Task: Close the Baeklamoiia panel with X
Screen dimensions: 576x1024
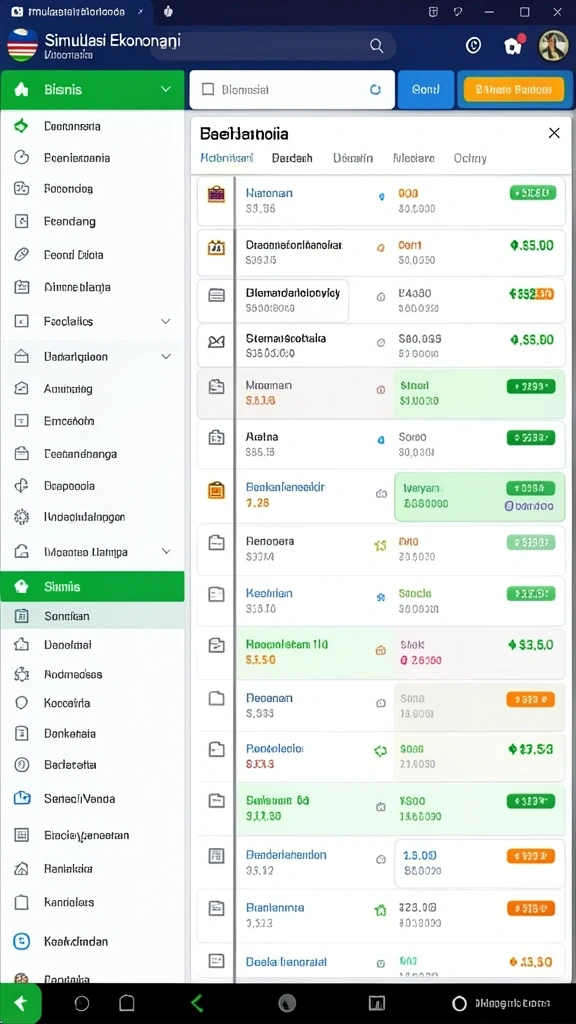Action: 554,133
